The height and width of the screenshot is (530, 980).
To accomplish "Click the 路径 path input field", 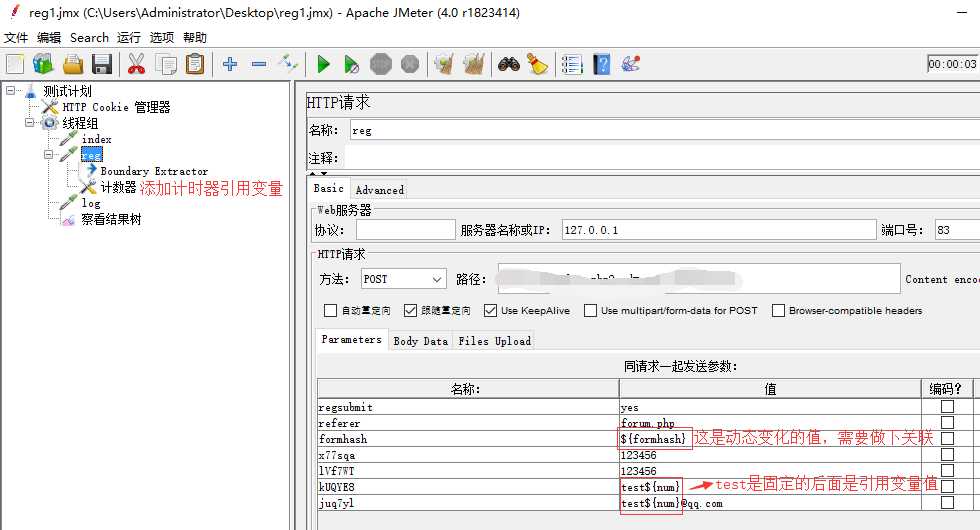I will point(699,279).
